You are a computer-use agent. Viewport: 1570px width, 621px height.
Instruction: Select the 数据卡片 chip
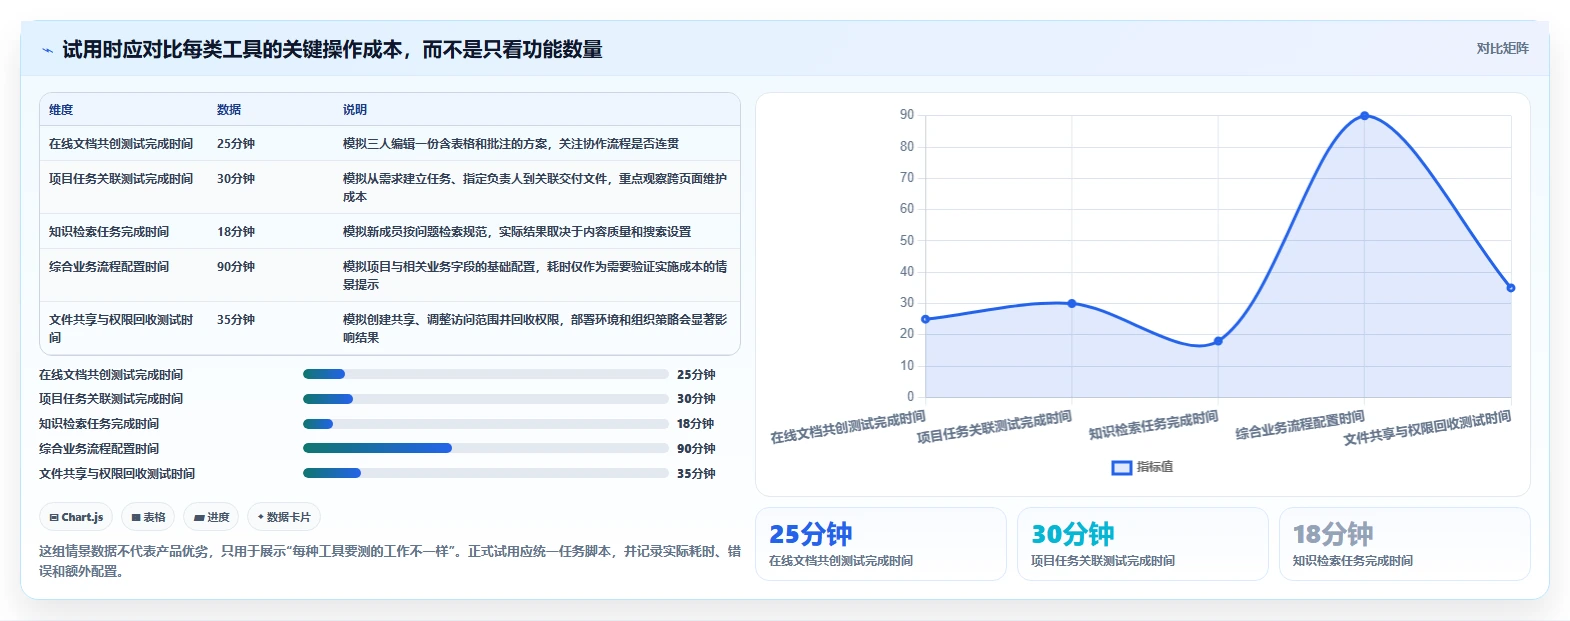click(x=284, y=517)
